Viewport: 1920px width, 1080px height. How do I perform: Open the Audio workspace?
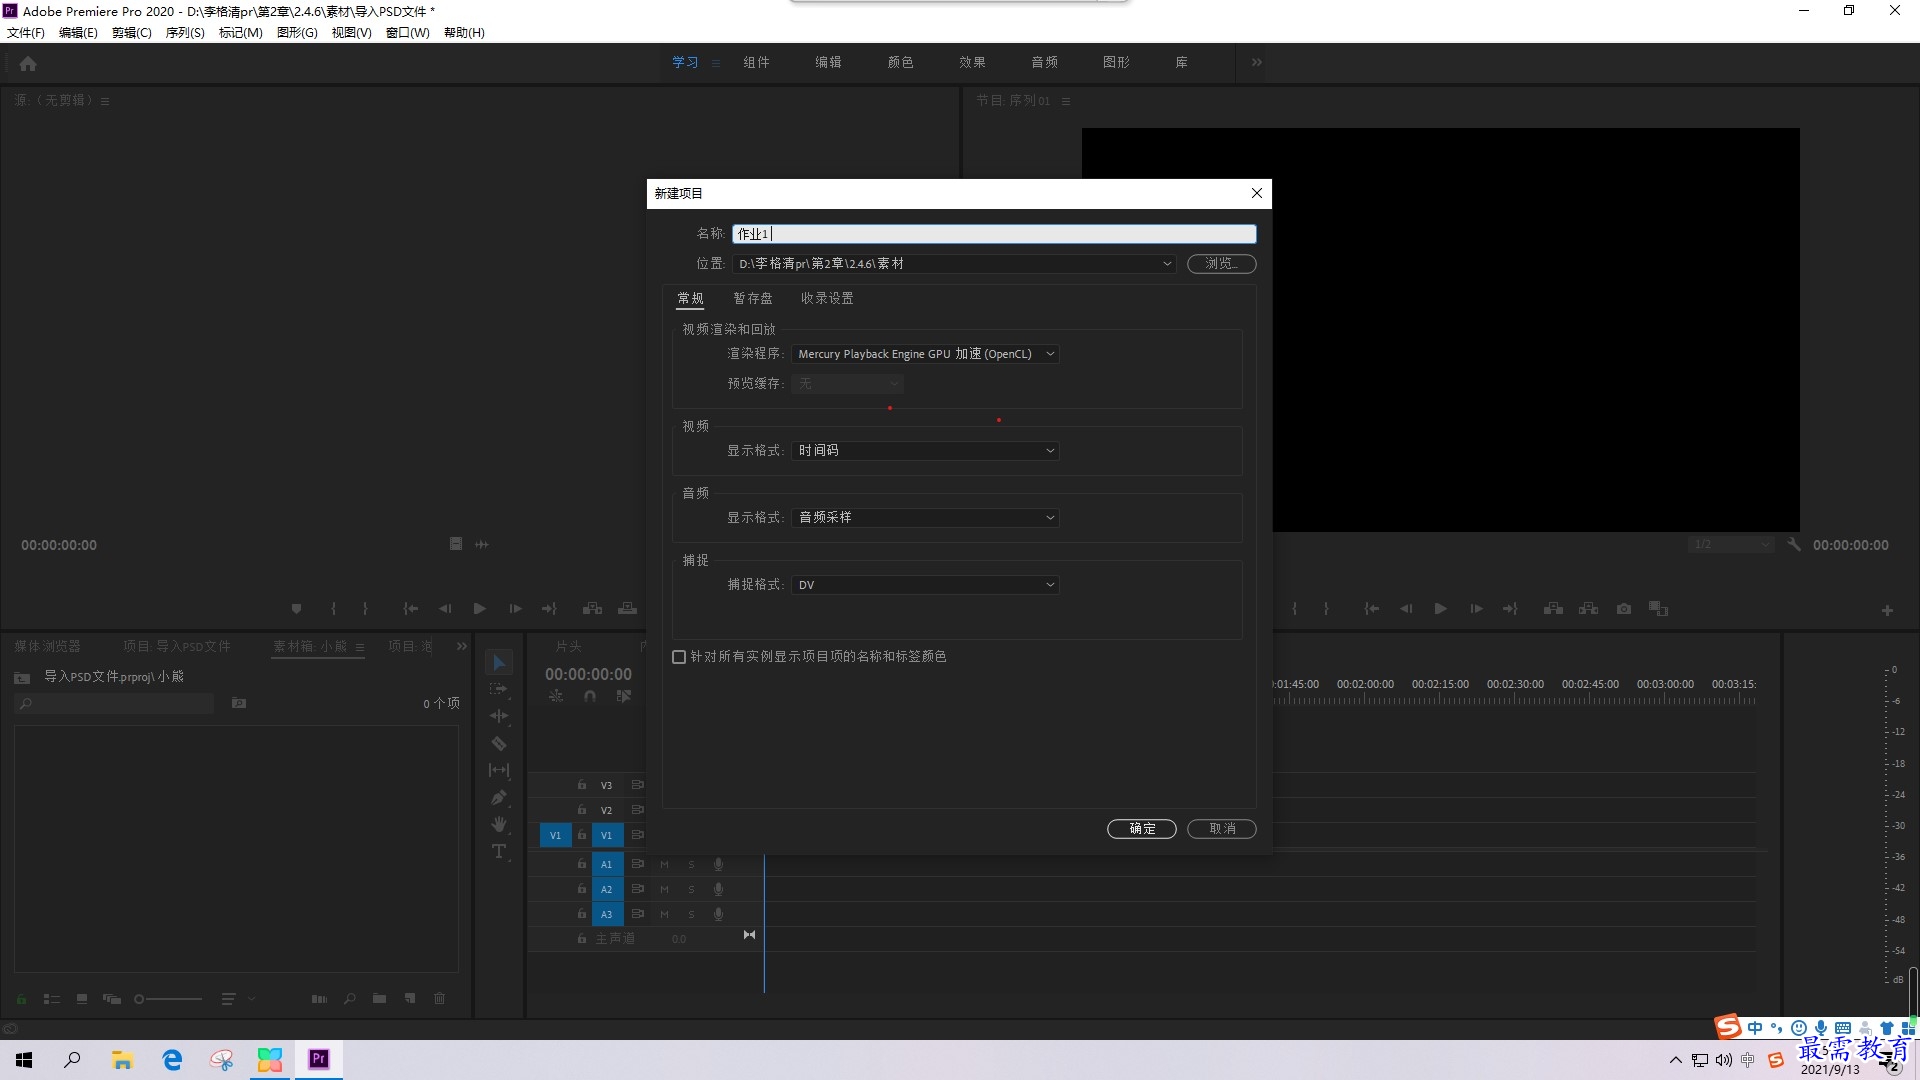click(x=1044, y=62)
